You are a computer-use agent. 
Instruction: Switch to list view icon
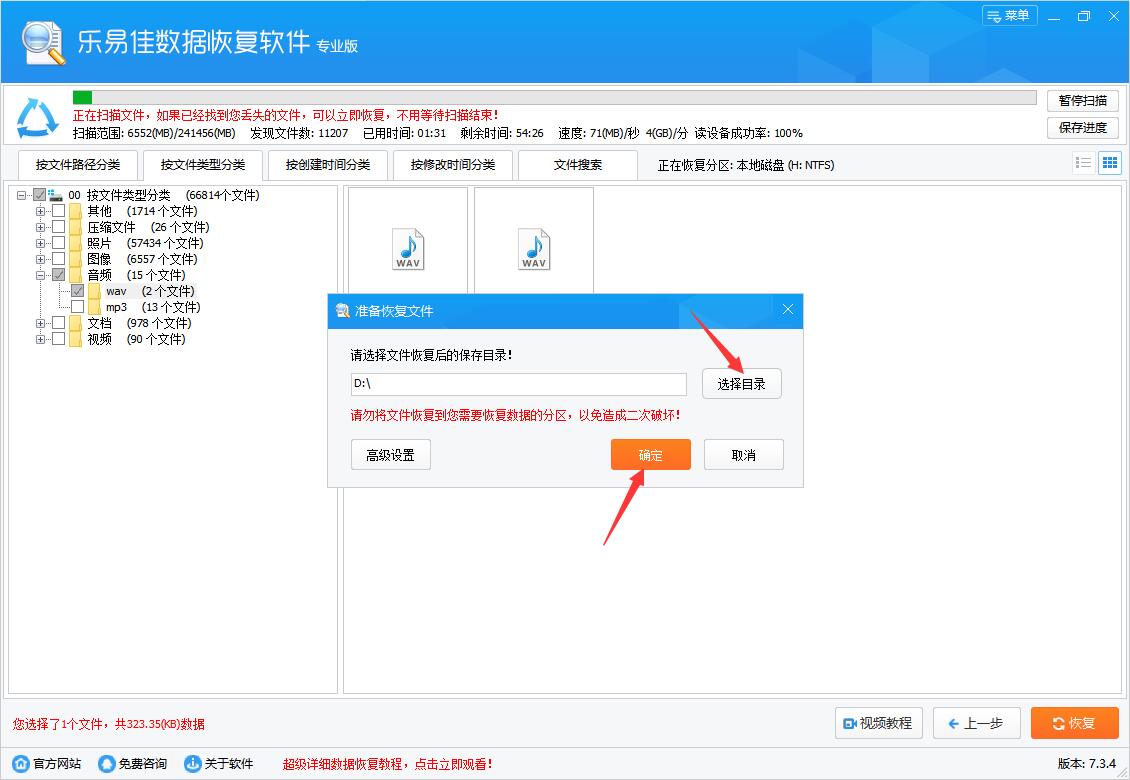pos(1083,163)
